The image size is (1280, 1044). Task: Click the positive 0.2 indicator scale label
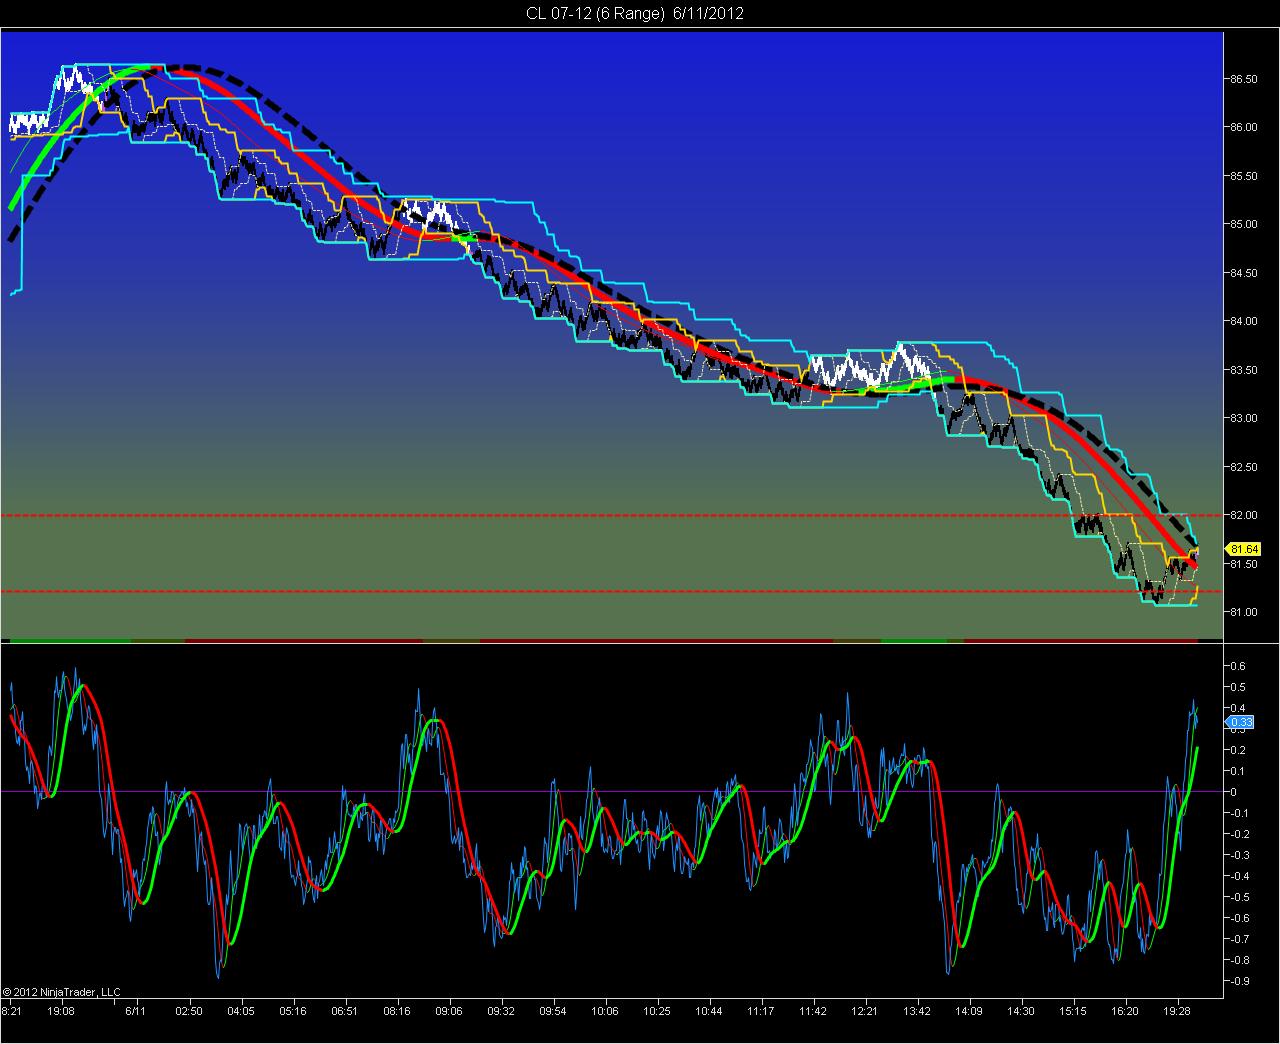point(1237,750)
